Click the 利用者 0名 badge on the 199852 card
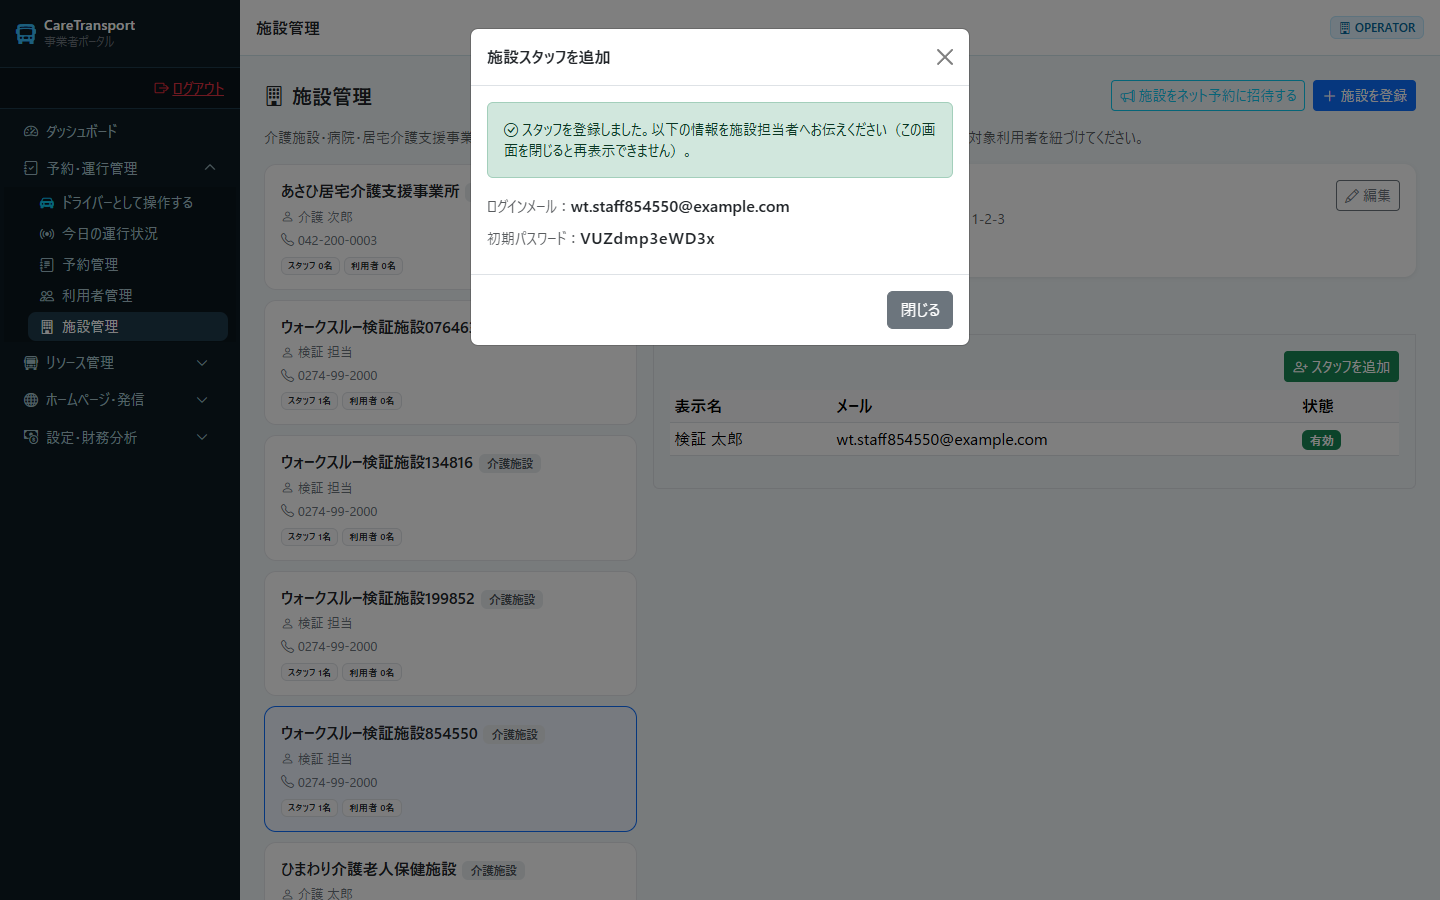Screen dimensions: 1440x900 tap(371, 673)
